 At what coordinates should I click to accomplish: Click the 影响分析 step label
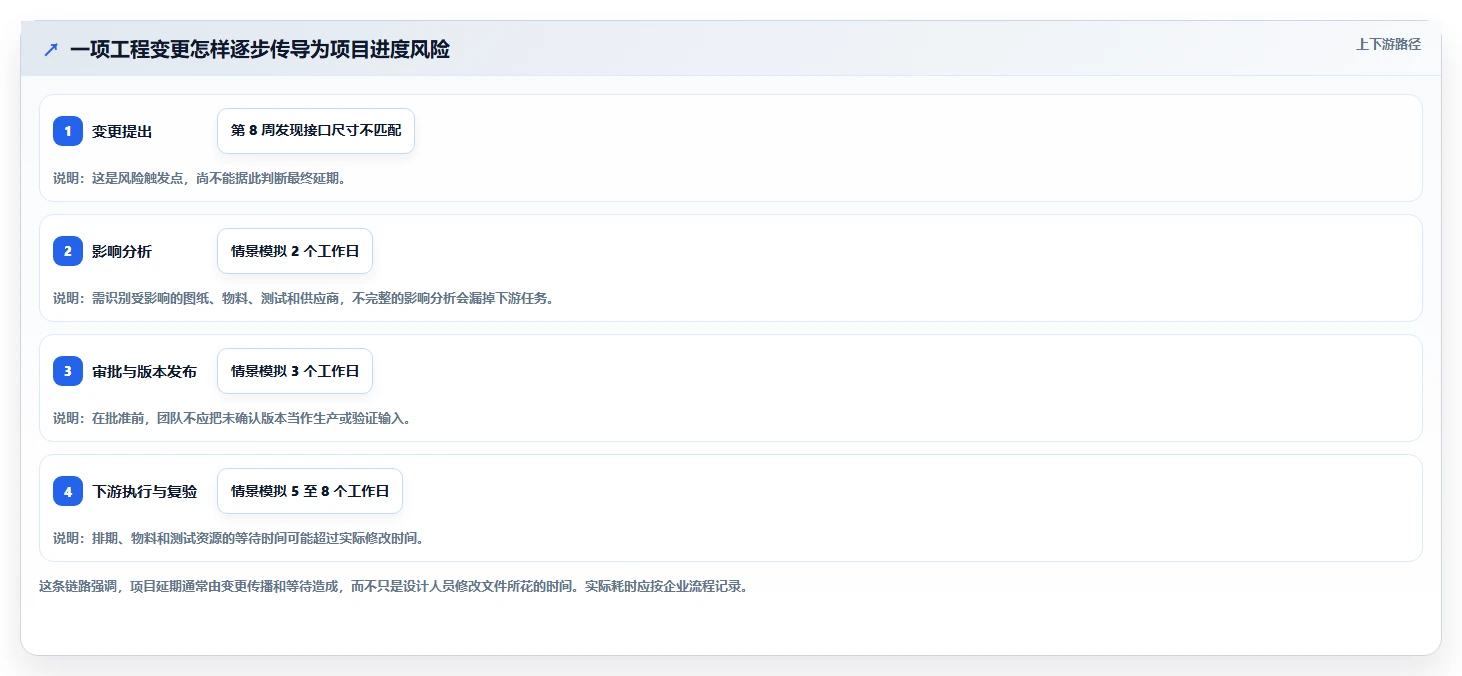[122, 251]
